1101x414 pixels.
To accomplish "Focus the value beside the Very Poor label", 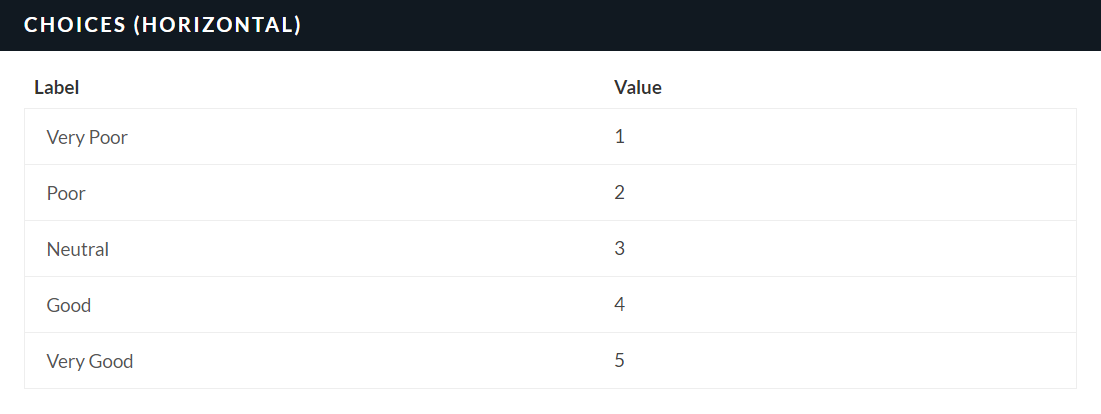I will [x=620, y=137].
